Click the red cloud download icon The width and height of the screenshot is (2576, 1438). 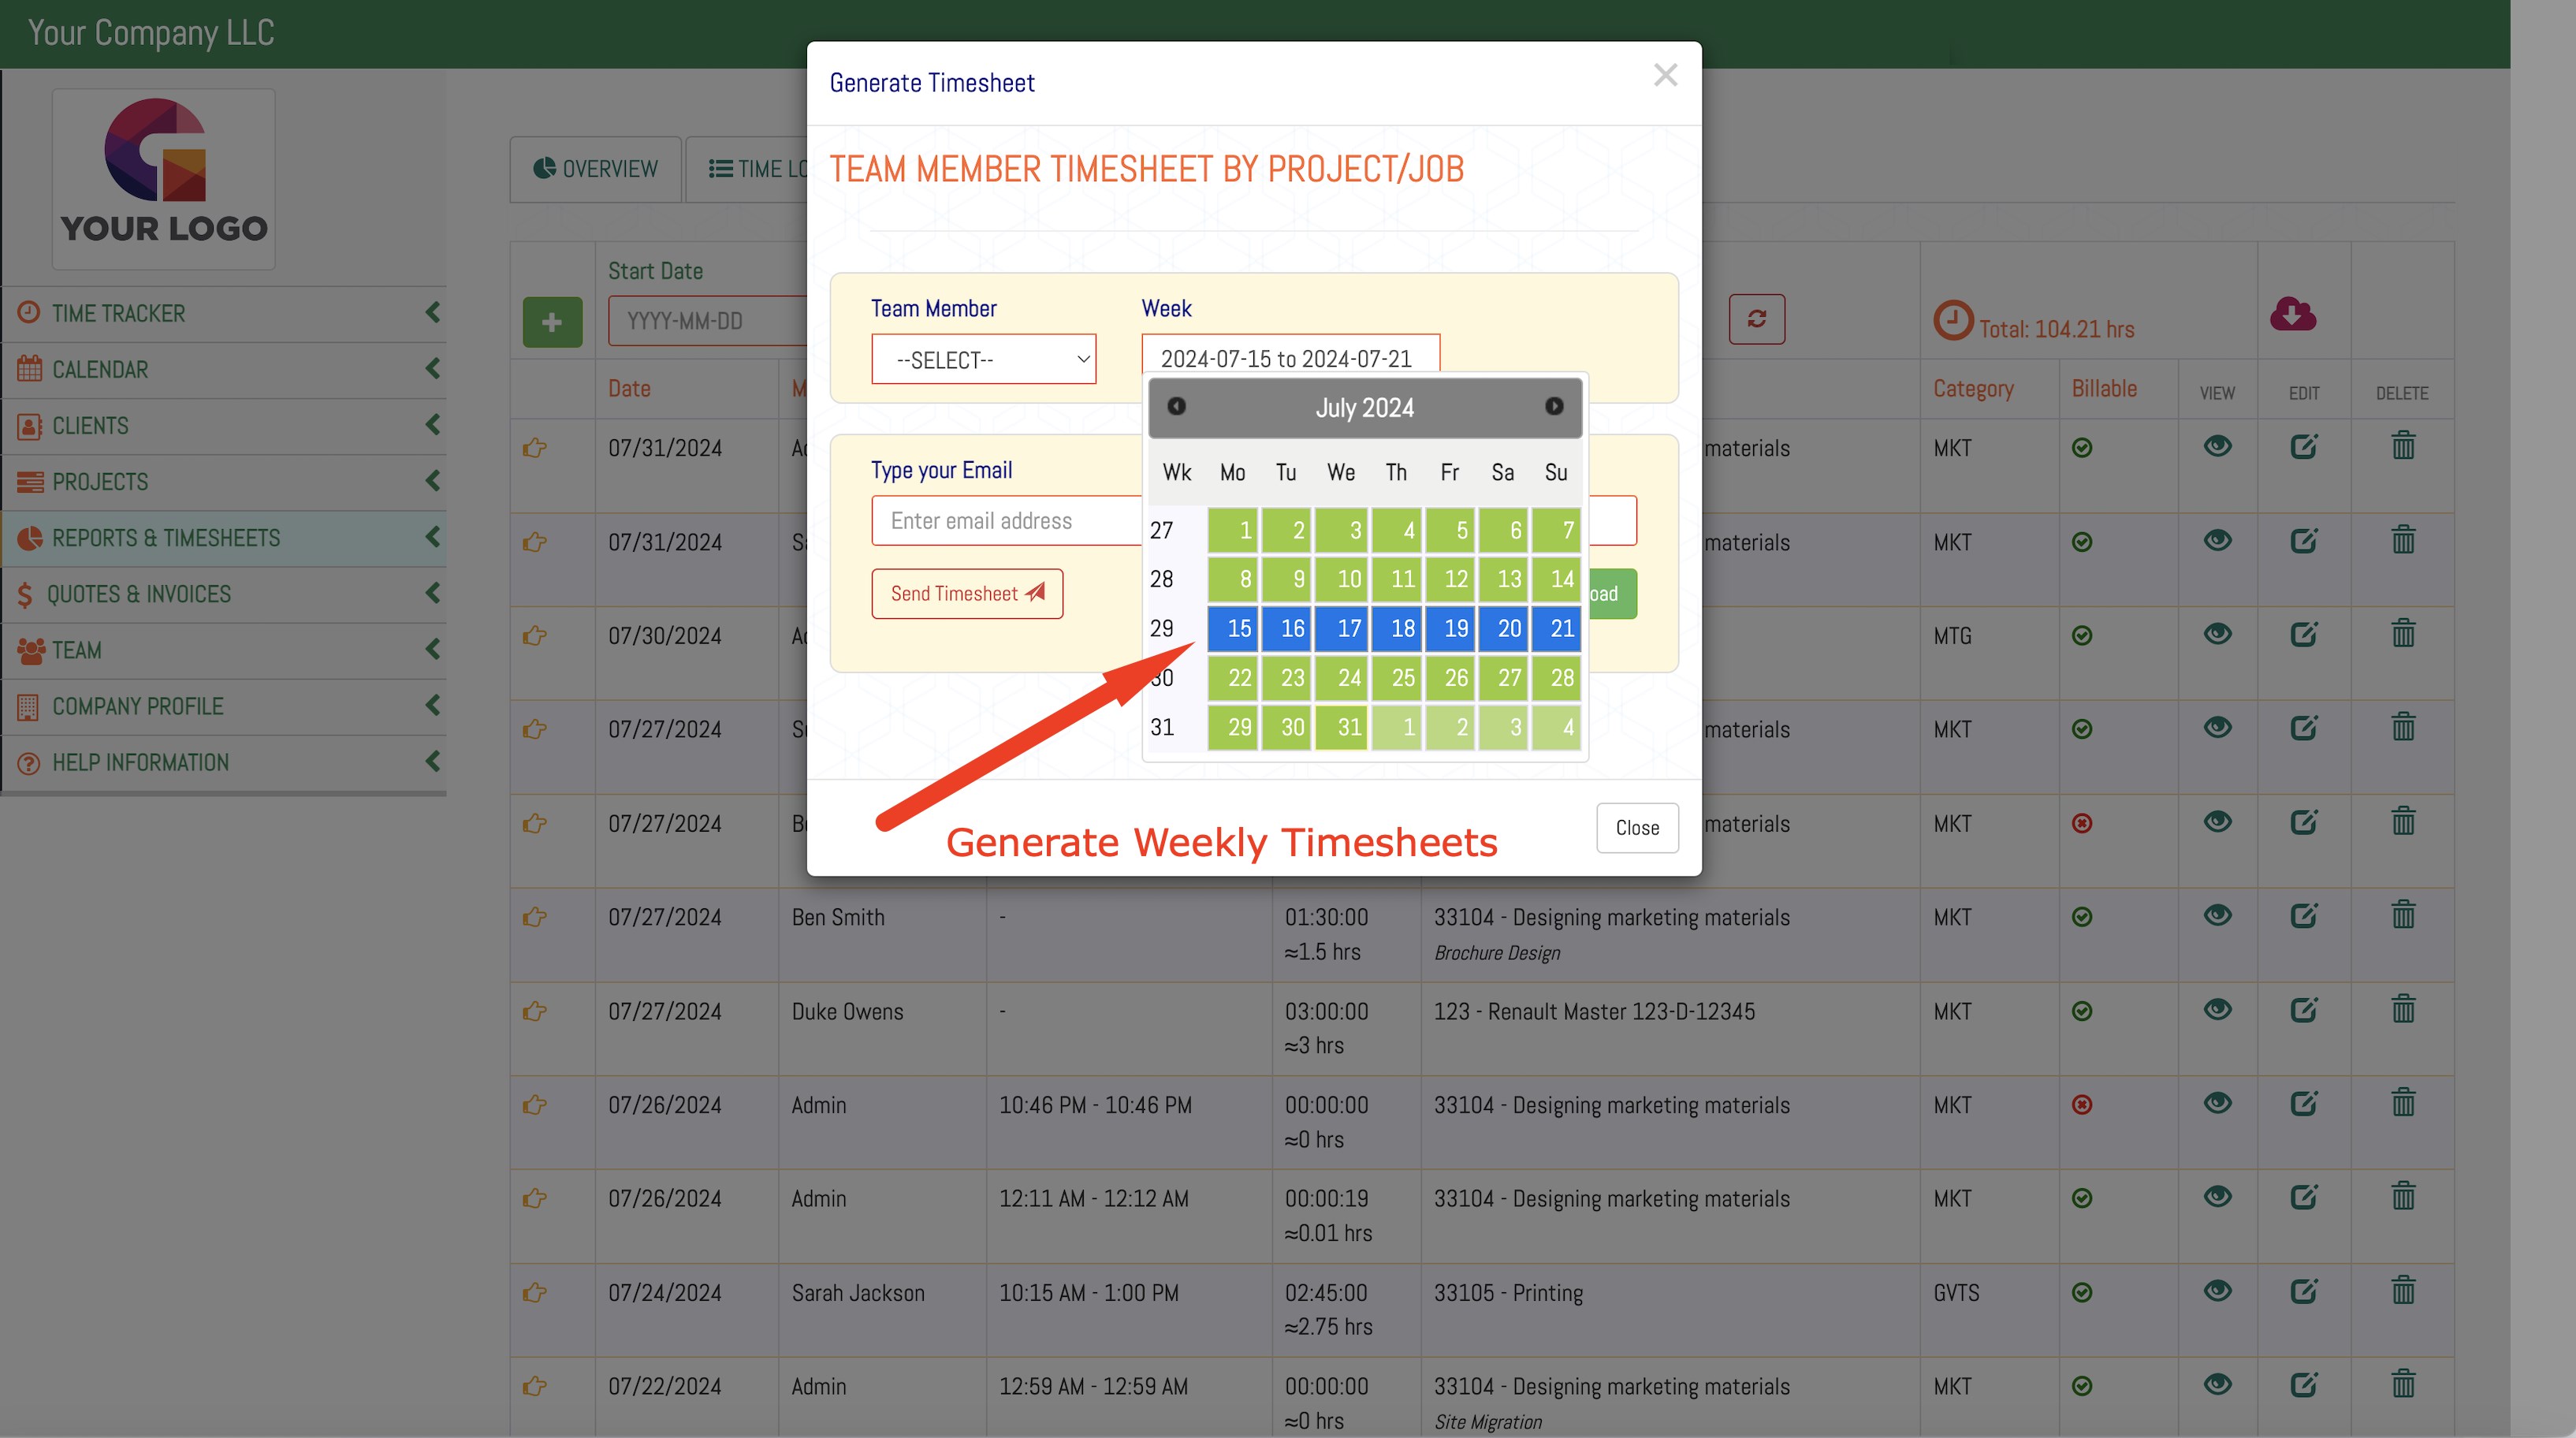[2292, 315]
